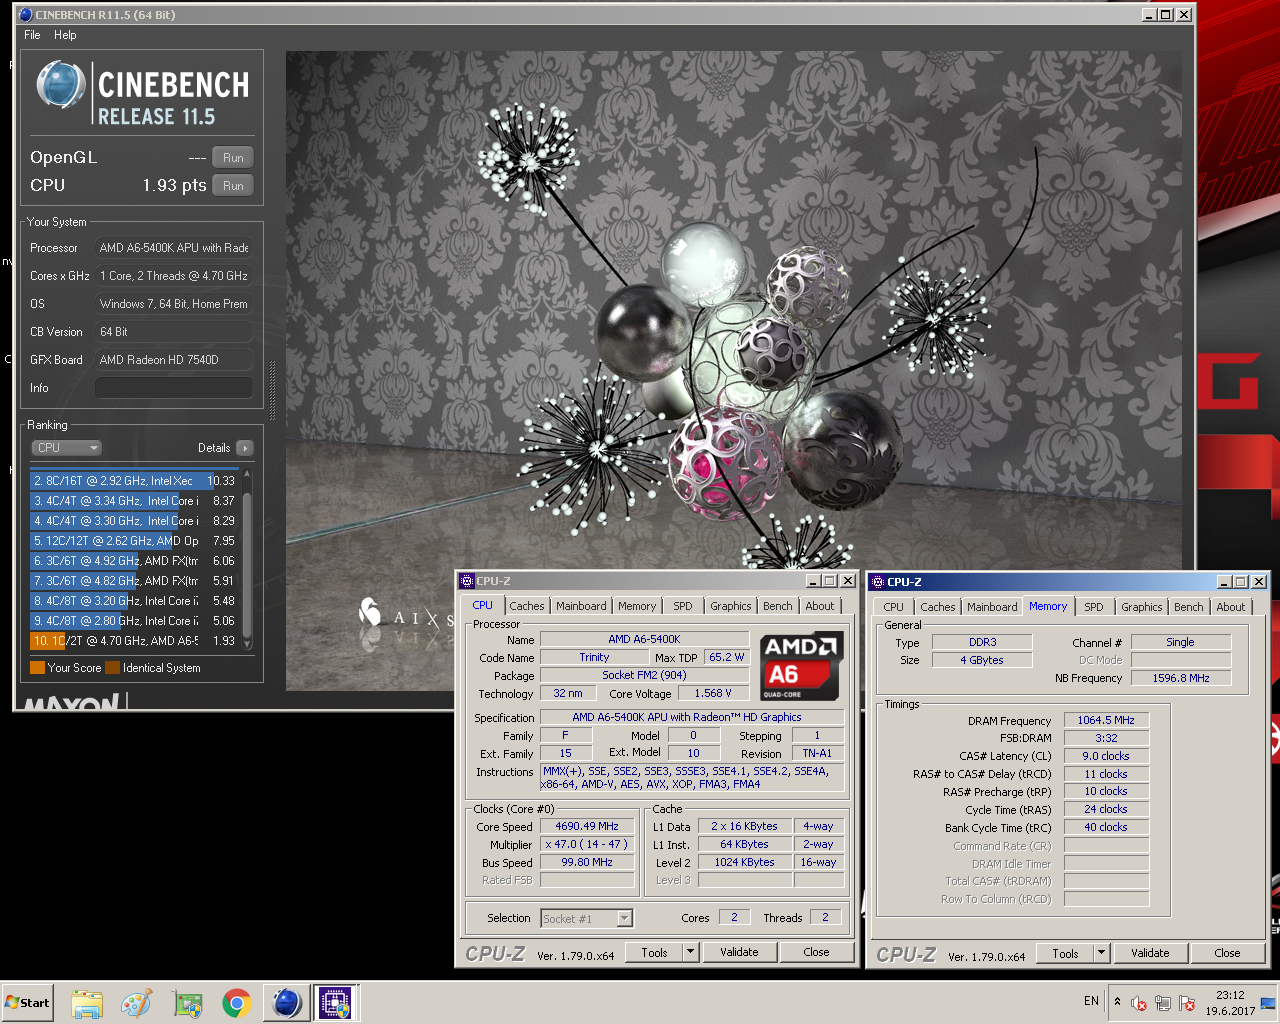Switch to Graphics tab in right CPU-Z
The image size is (1280, 1024).
point(1142,607)
